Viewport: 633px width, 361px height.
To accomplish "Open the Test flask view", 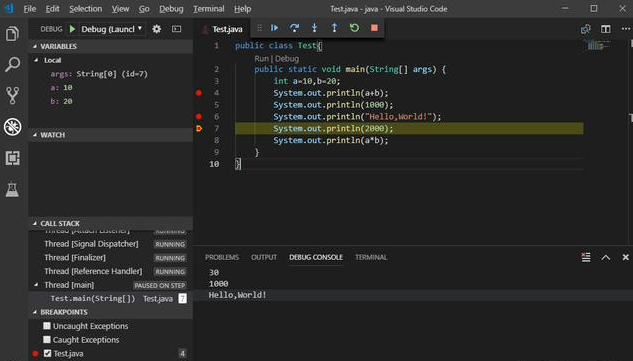I will tap(13, 189).
